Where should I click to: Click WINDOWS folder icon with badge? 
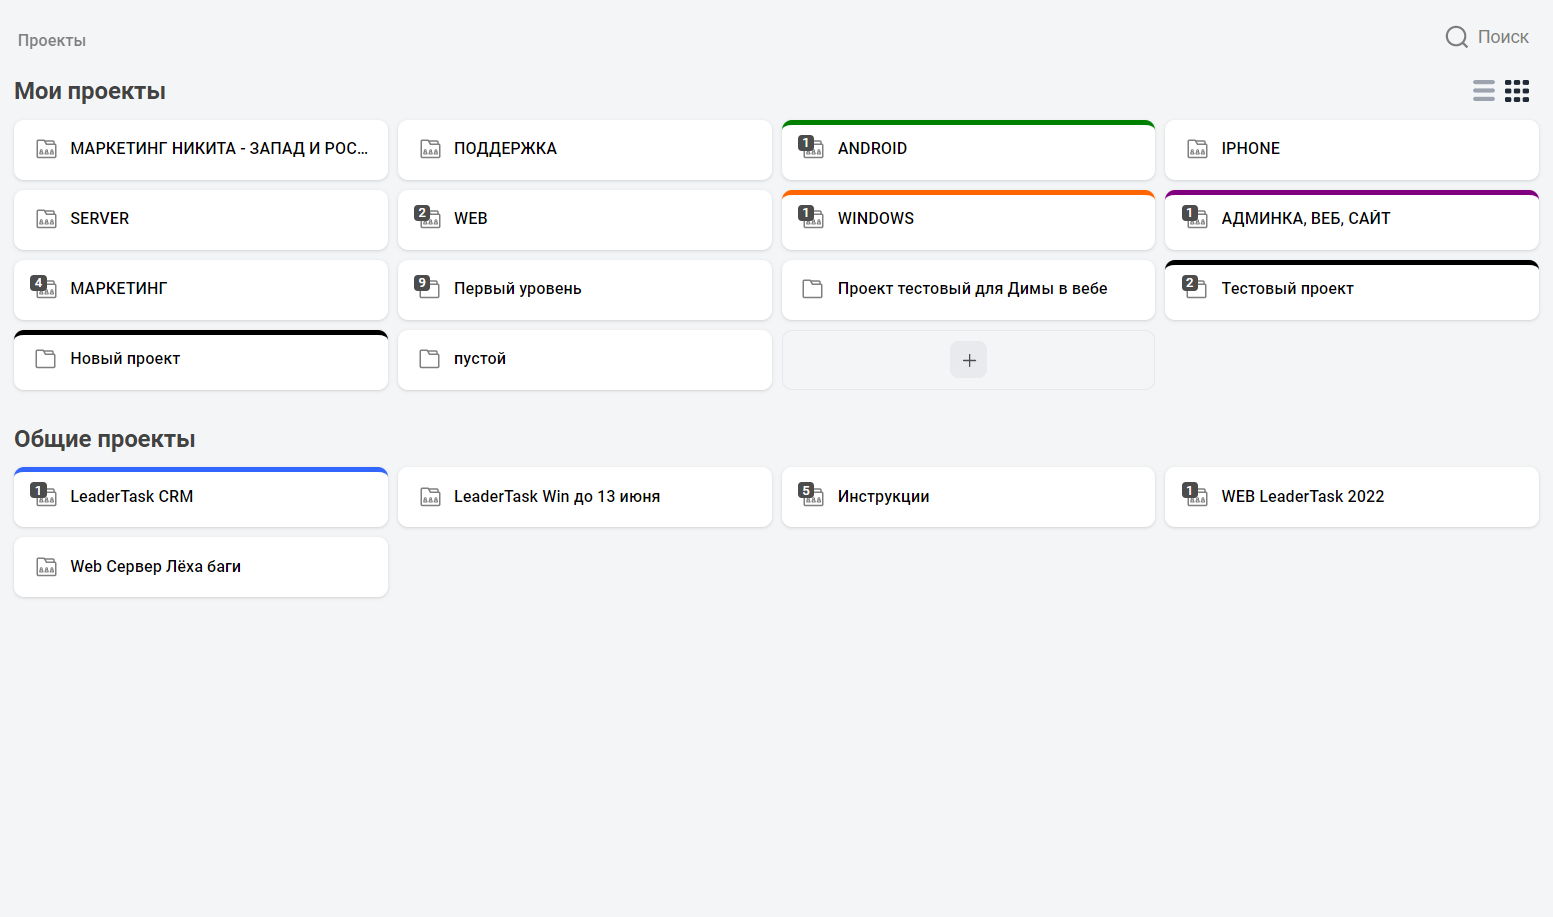[x=811, y=217]
